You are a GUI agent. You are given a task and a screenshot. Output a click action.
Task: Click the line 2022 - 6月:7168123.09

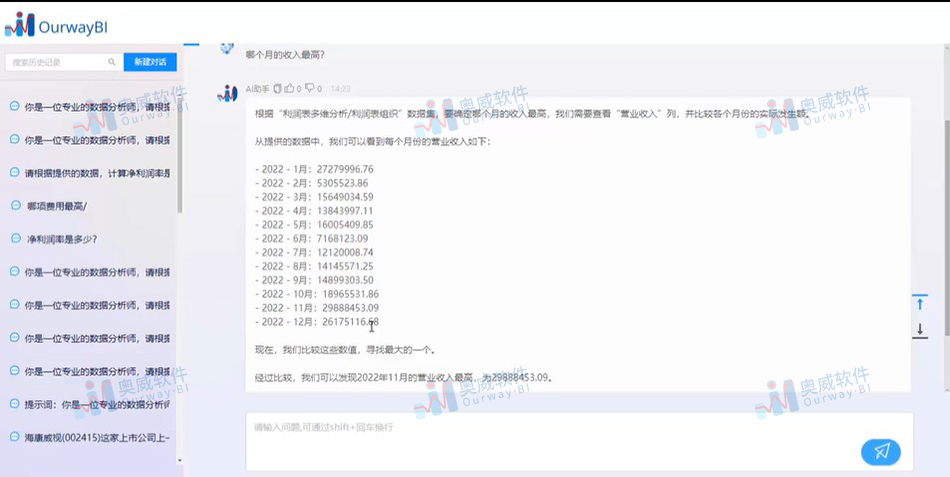(311, 239)
